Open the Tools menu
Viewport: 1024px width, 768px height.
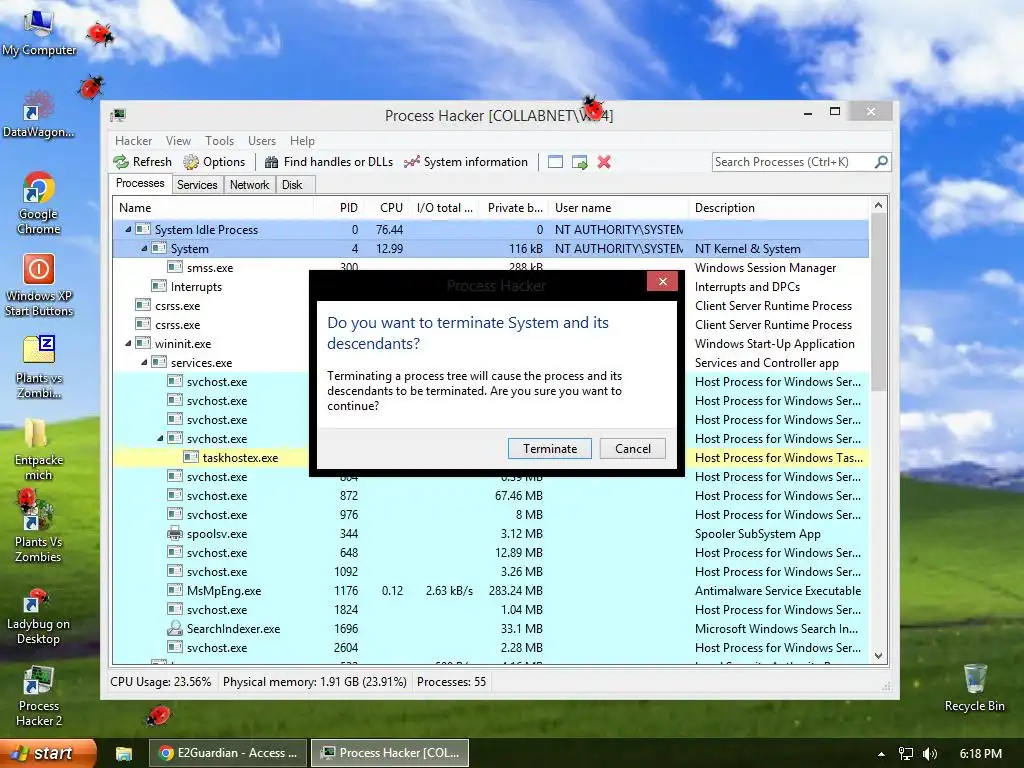pos(219,140)
